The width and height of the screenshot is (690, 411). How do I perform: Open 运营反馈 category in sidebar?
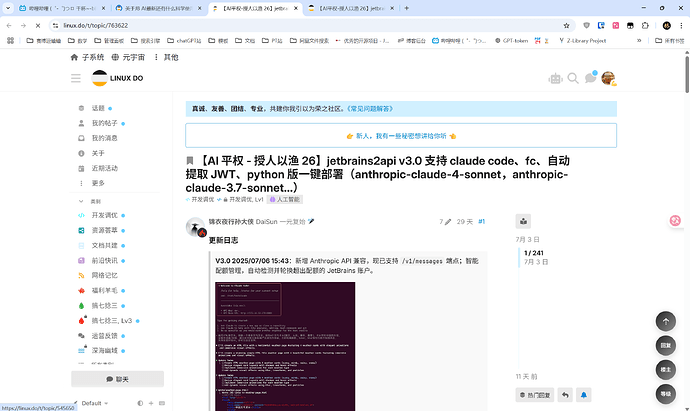(x=104, y=336)
